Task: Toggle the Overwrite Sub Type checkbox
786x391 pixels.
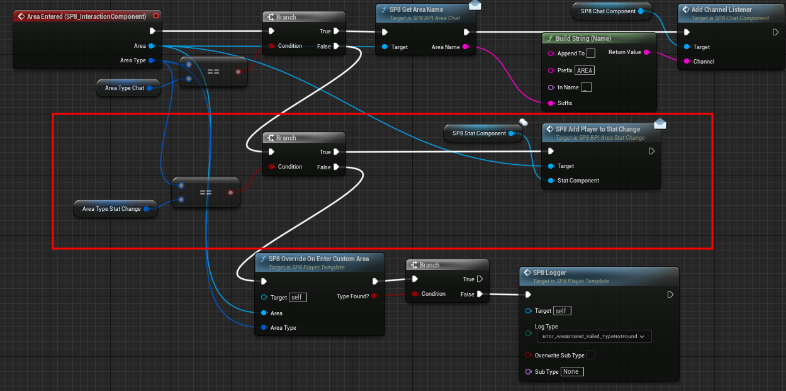Action: [x=591, y=355]
